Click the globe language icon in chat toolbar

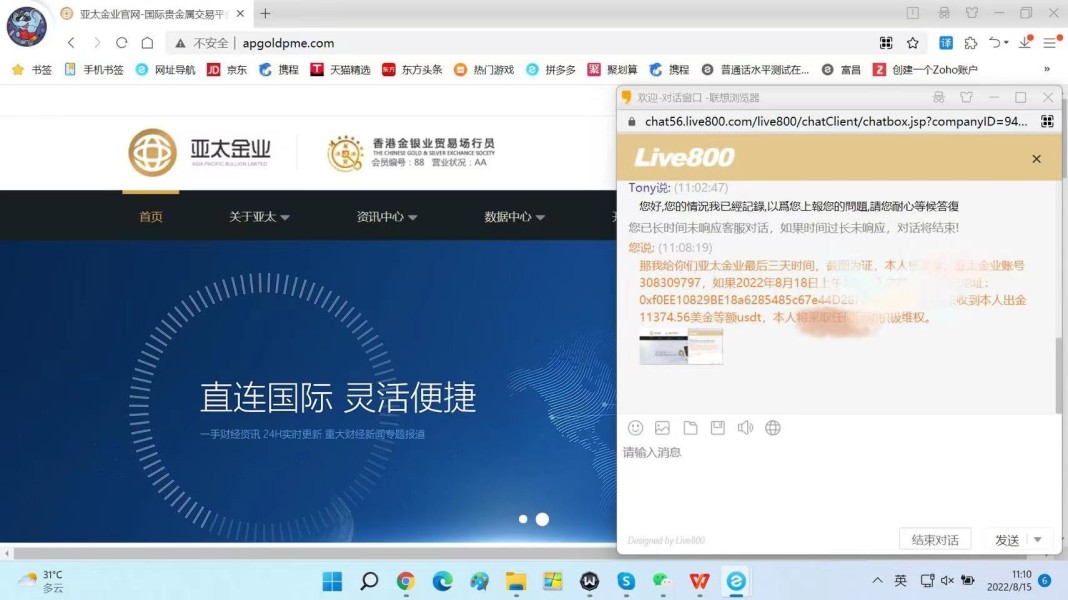click(772, 428)
